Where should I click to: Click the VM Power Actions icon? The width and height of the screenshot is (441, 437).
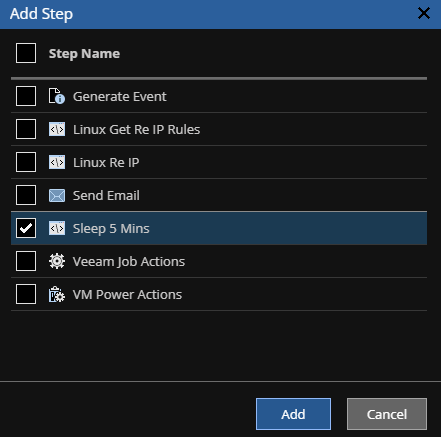[57, 294]
